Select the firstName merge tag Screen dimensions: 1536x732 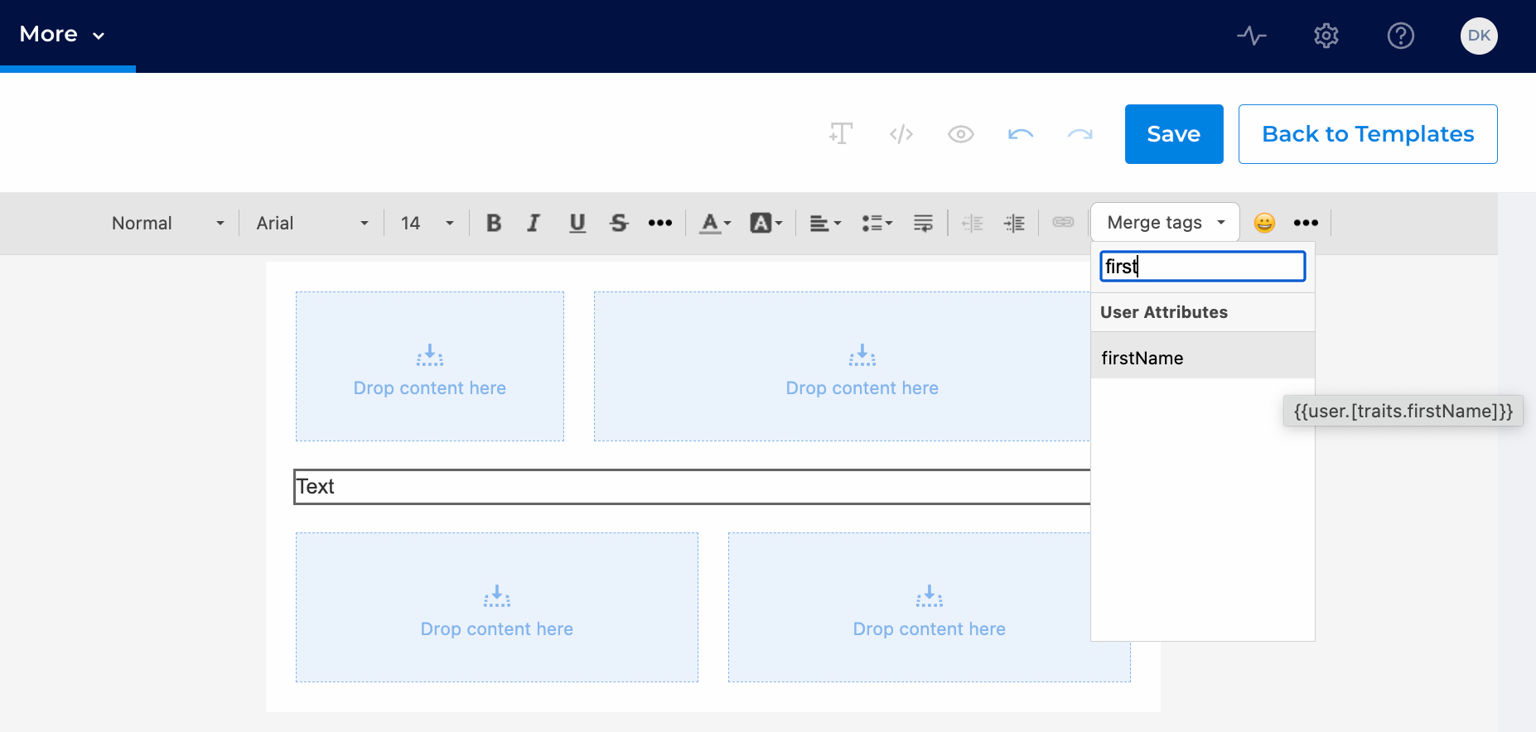(1203, 358)
